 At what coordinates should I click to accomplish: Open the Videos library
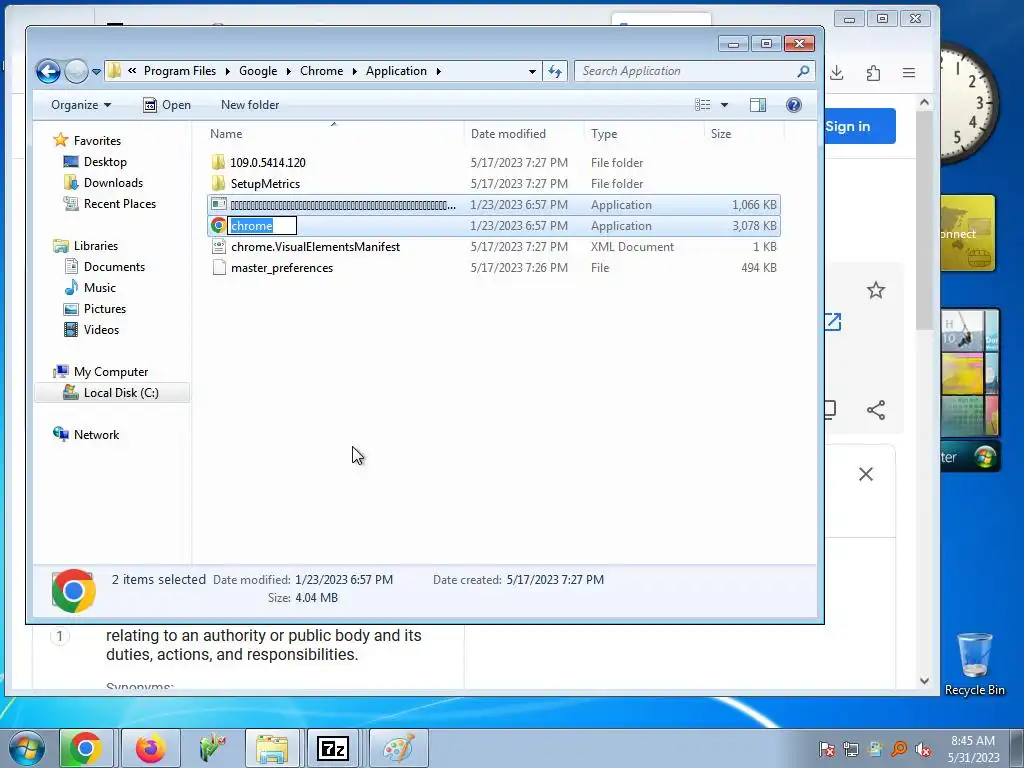[101, 330]
